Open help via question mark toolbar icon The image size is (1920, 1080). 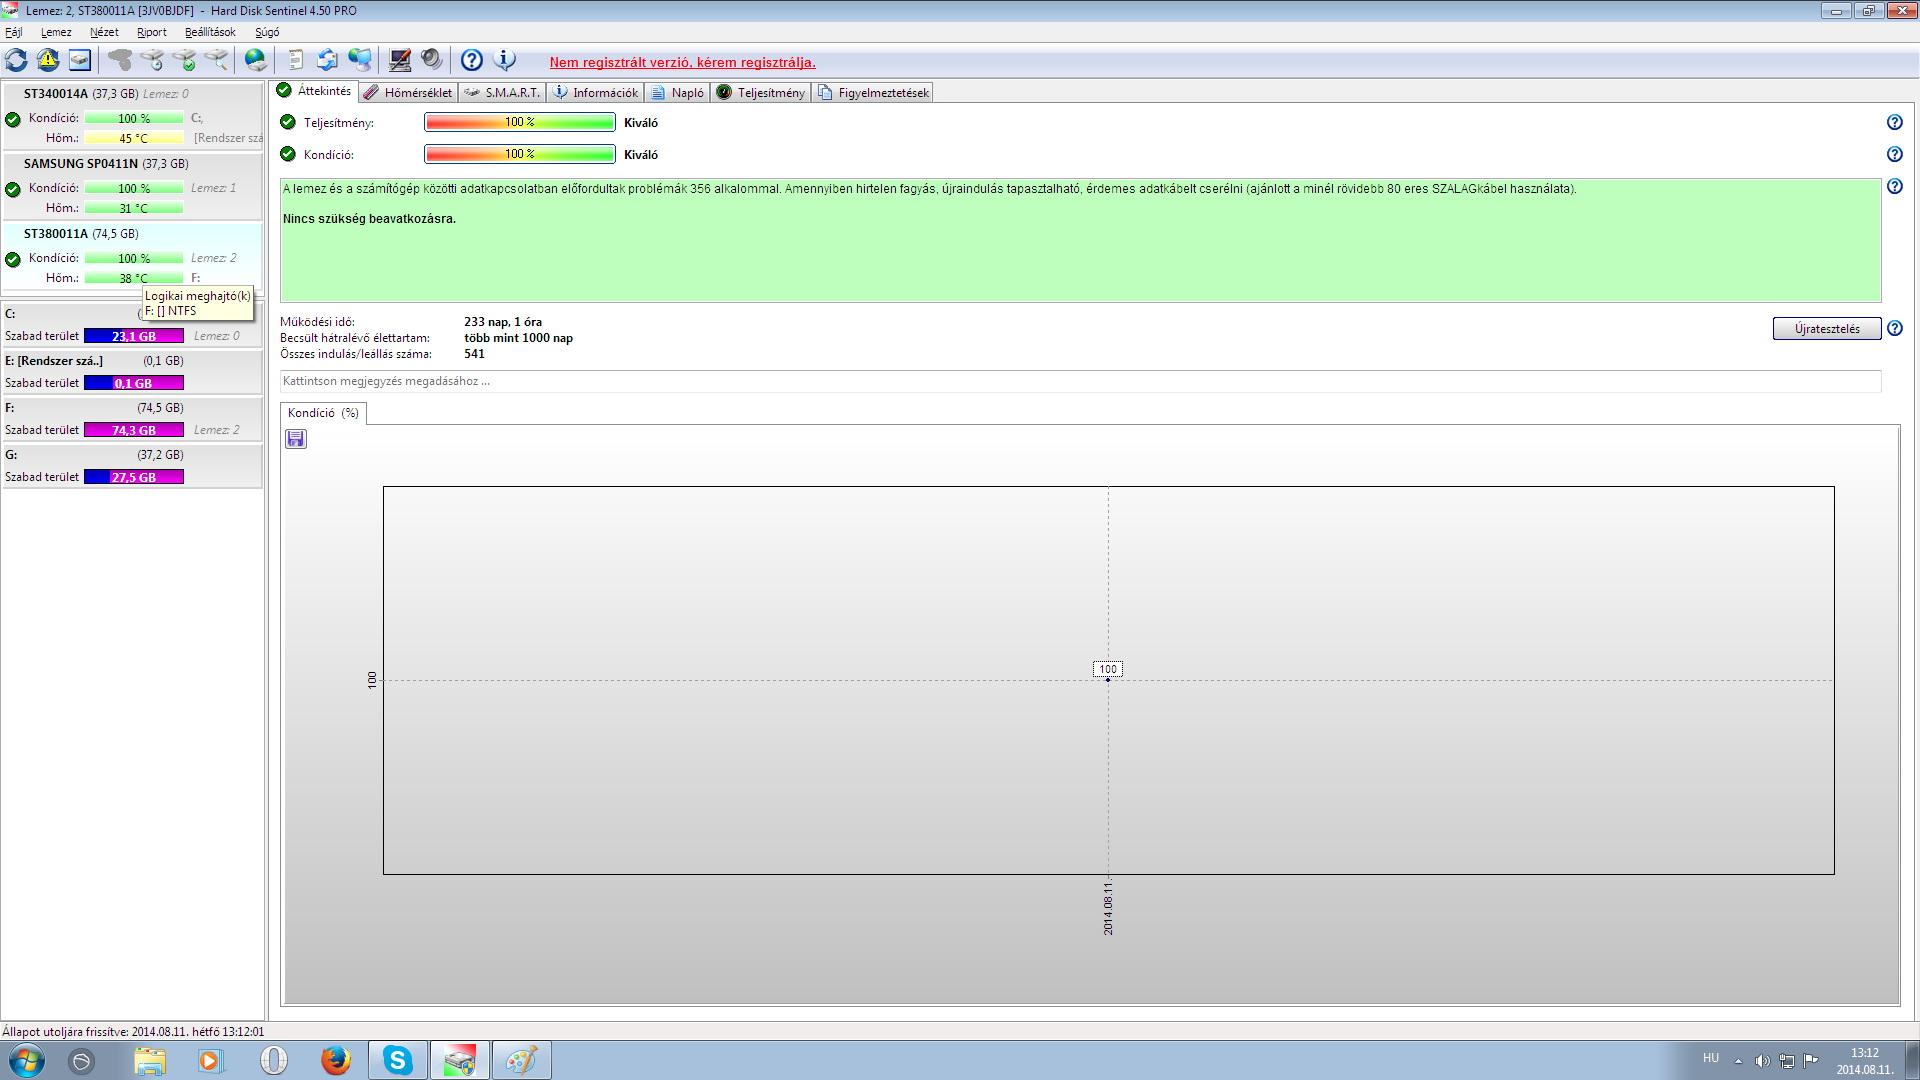472,60
